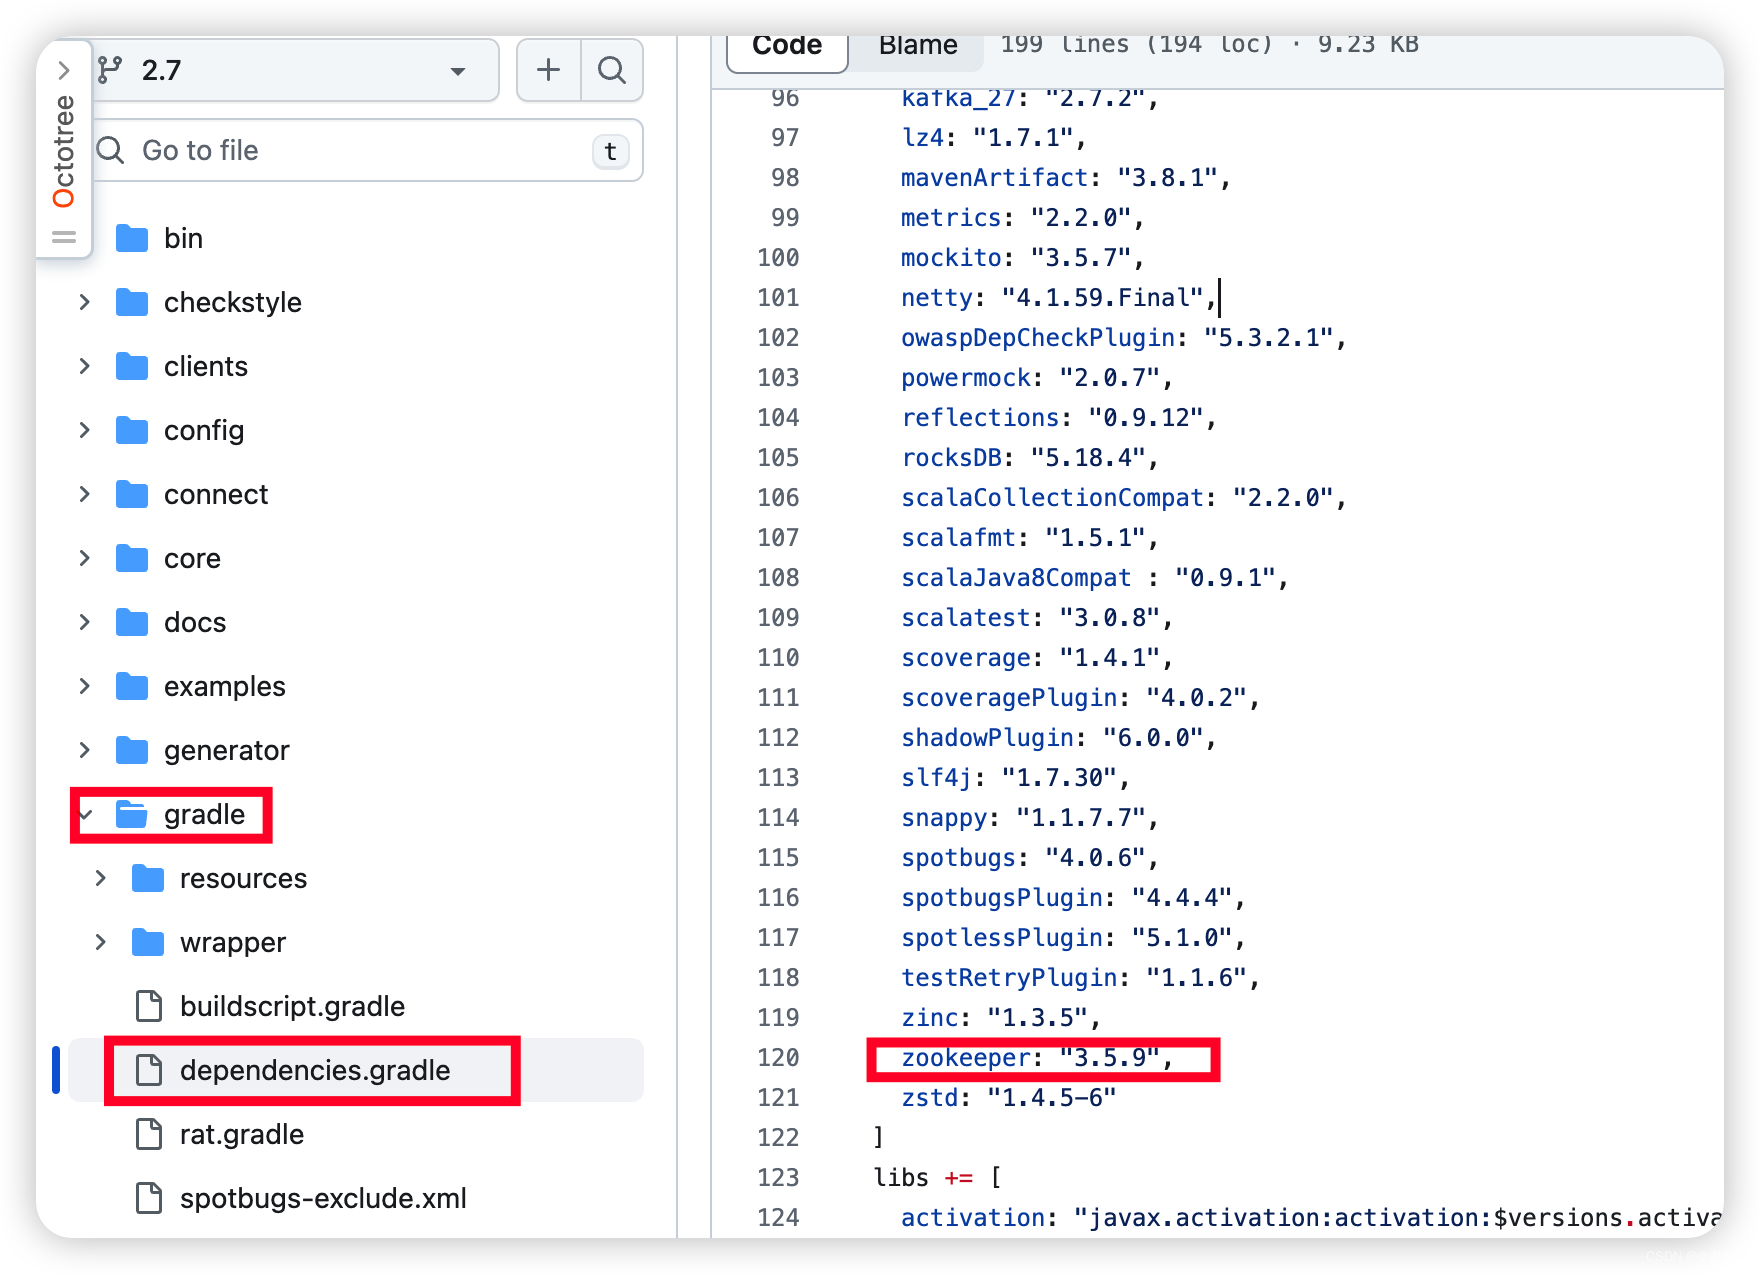
Task: Switch to the Blame tab
Action: pyautogui.click(x=918, y=46)
